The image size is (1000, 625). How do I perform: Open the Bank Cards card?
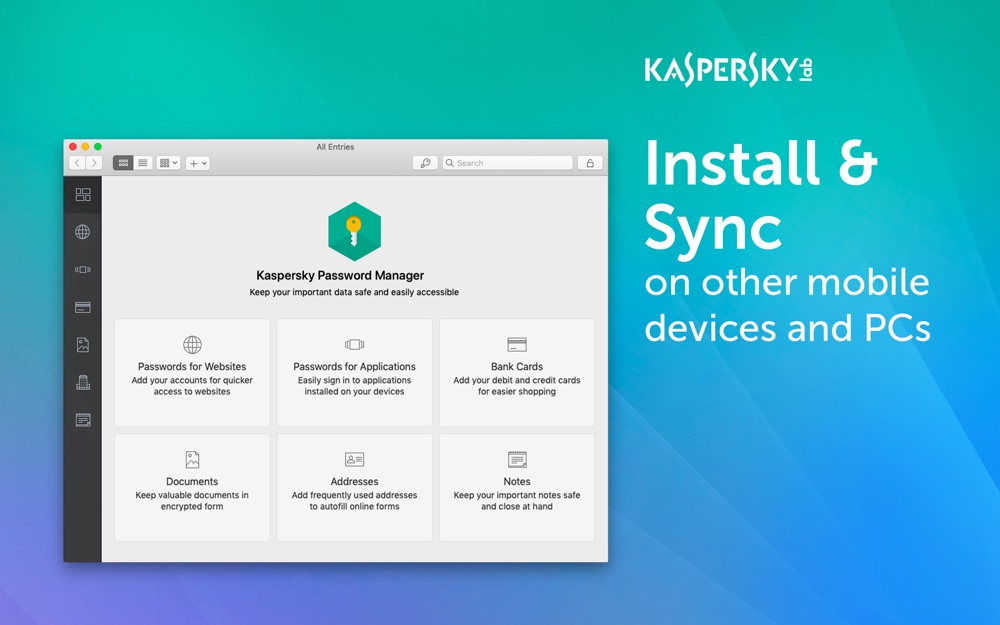[517, 372]
